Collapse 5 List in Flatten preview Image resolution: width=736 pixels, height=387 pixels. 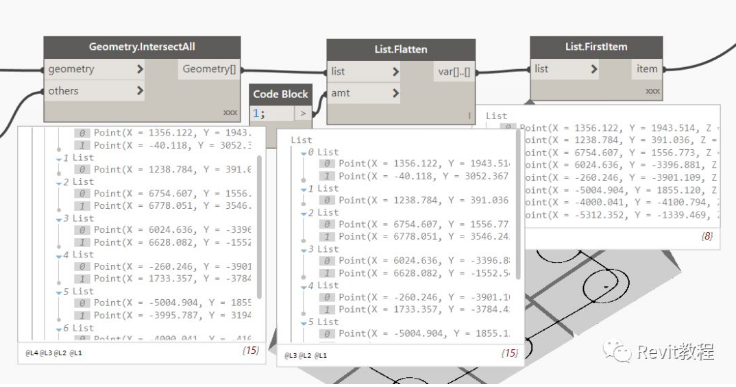click(x=304, y=323)
